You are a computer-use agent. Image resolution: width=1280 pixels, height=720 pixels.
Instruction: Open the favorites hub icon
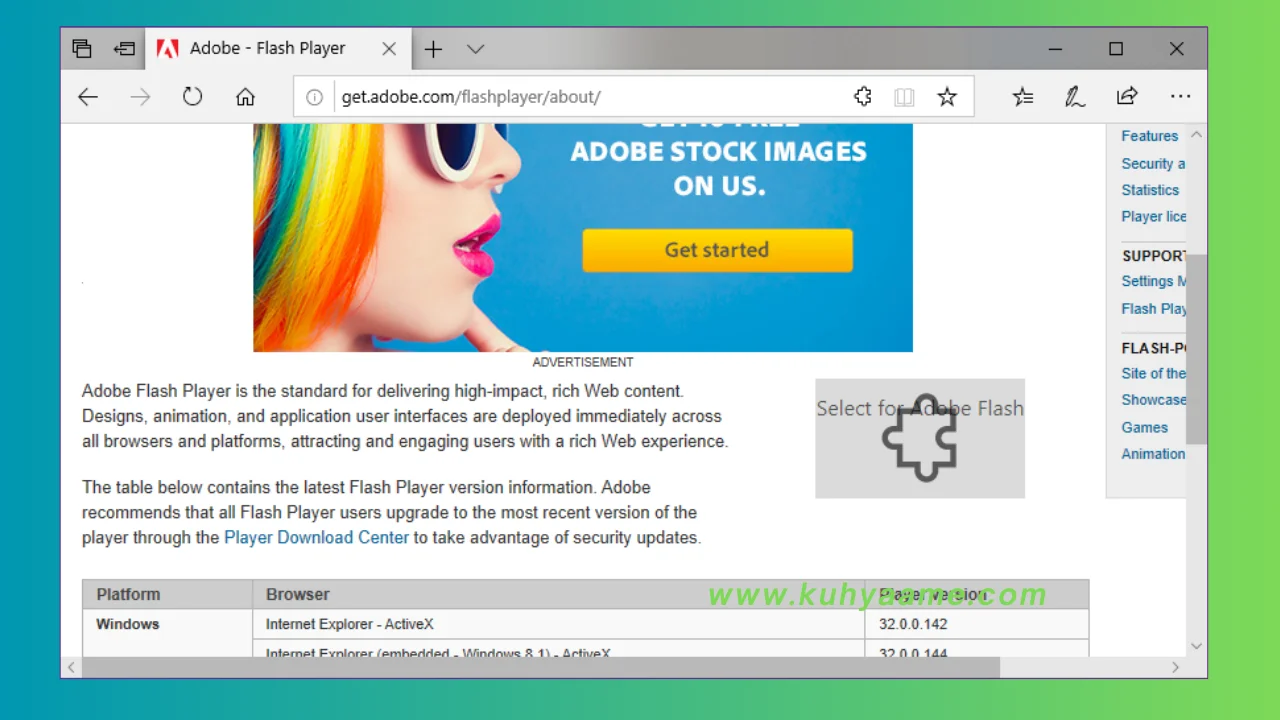point(1023,97)
